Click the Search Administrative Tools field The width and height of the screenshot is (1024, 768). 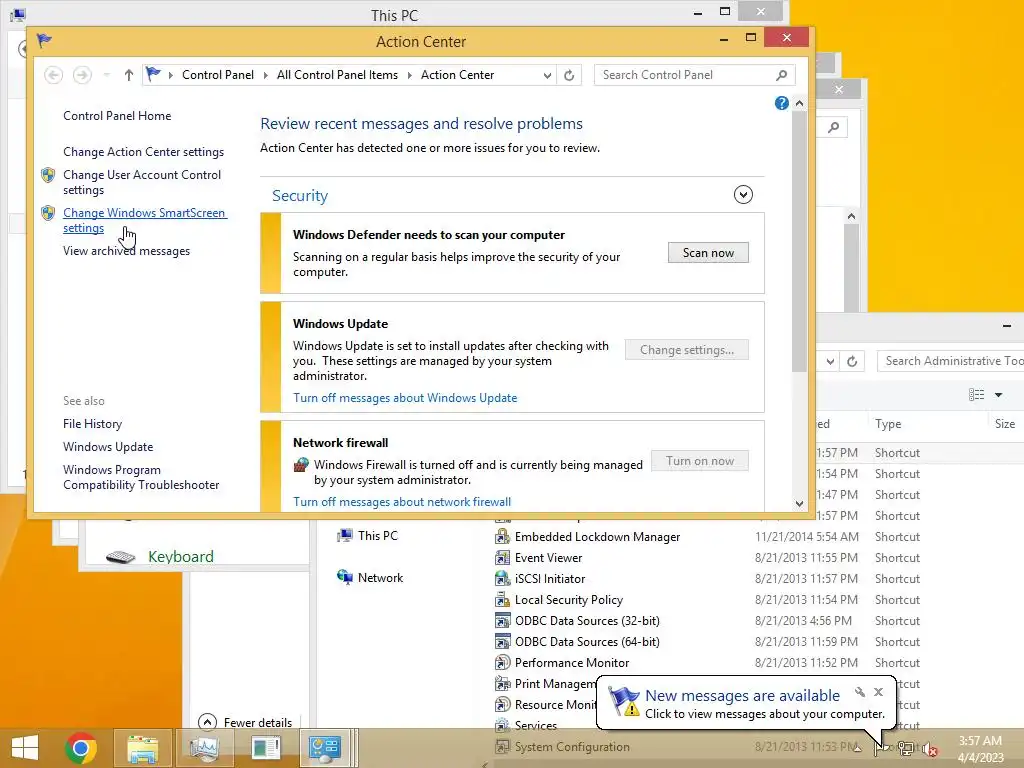950,361
